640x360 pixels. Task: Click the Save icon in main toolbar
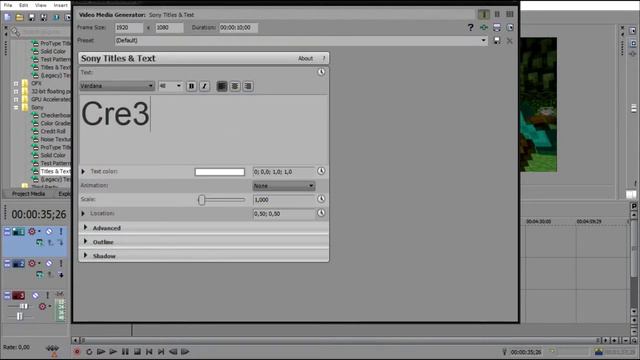pos(31,17)
